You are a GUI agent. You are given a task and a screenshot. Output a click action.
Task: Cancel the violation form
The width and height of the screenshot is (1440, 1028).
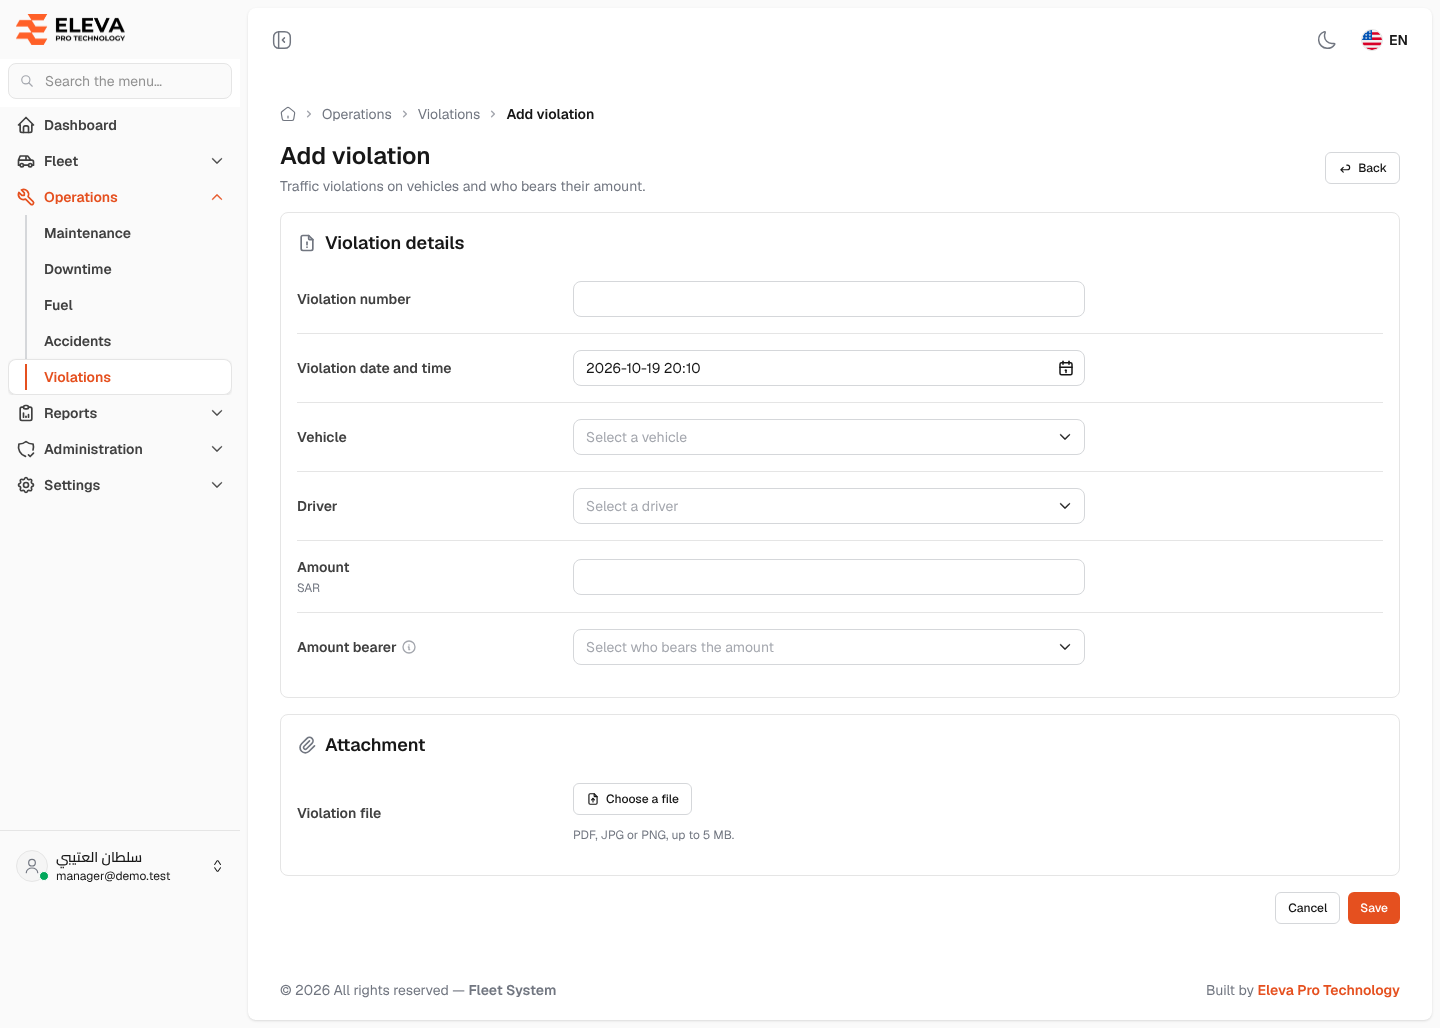coord(1307,908)
